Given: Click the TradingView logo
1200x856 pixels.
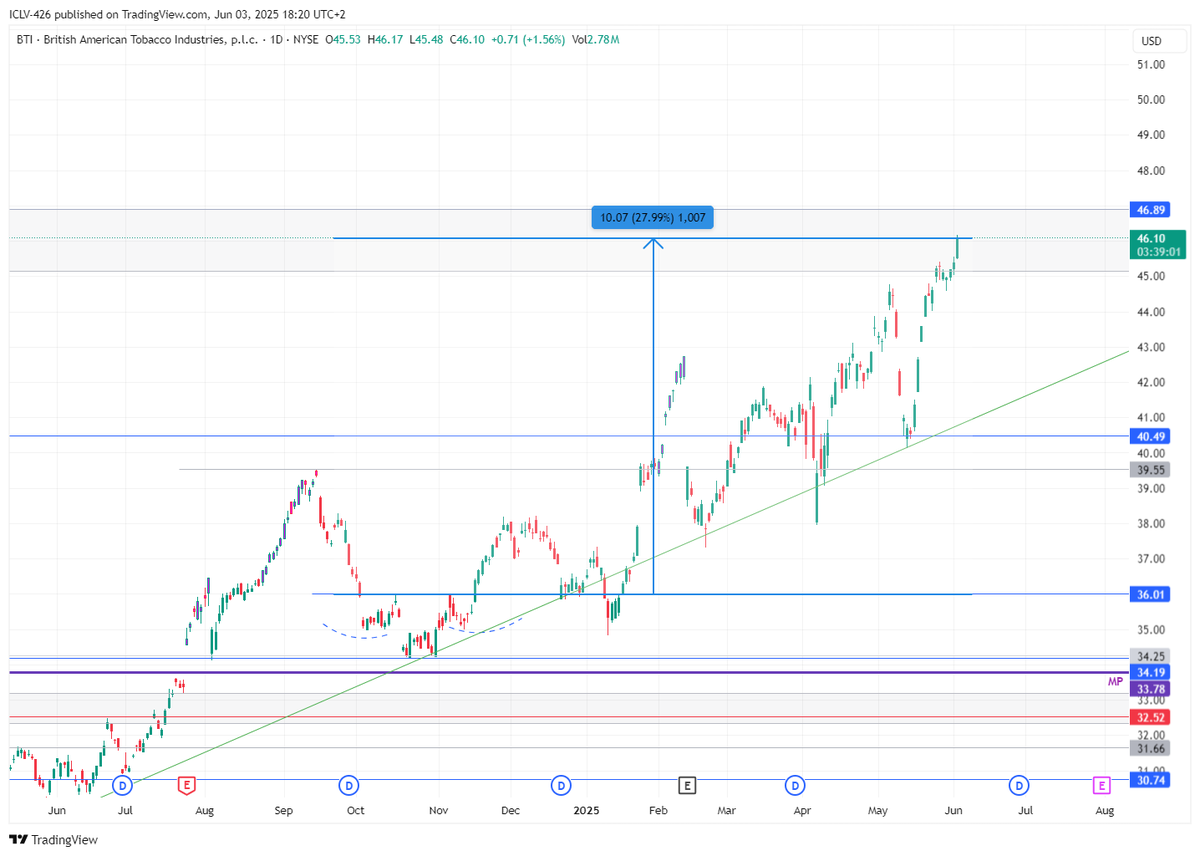Looking at the screenshot, I should (54, 840).
